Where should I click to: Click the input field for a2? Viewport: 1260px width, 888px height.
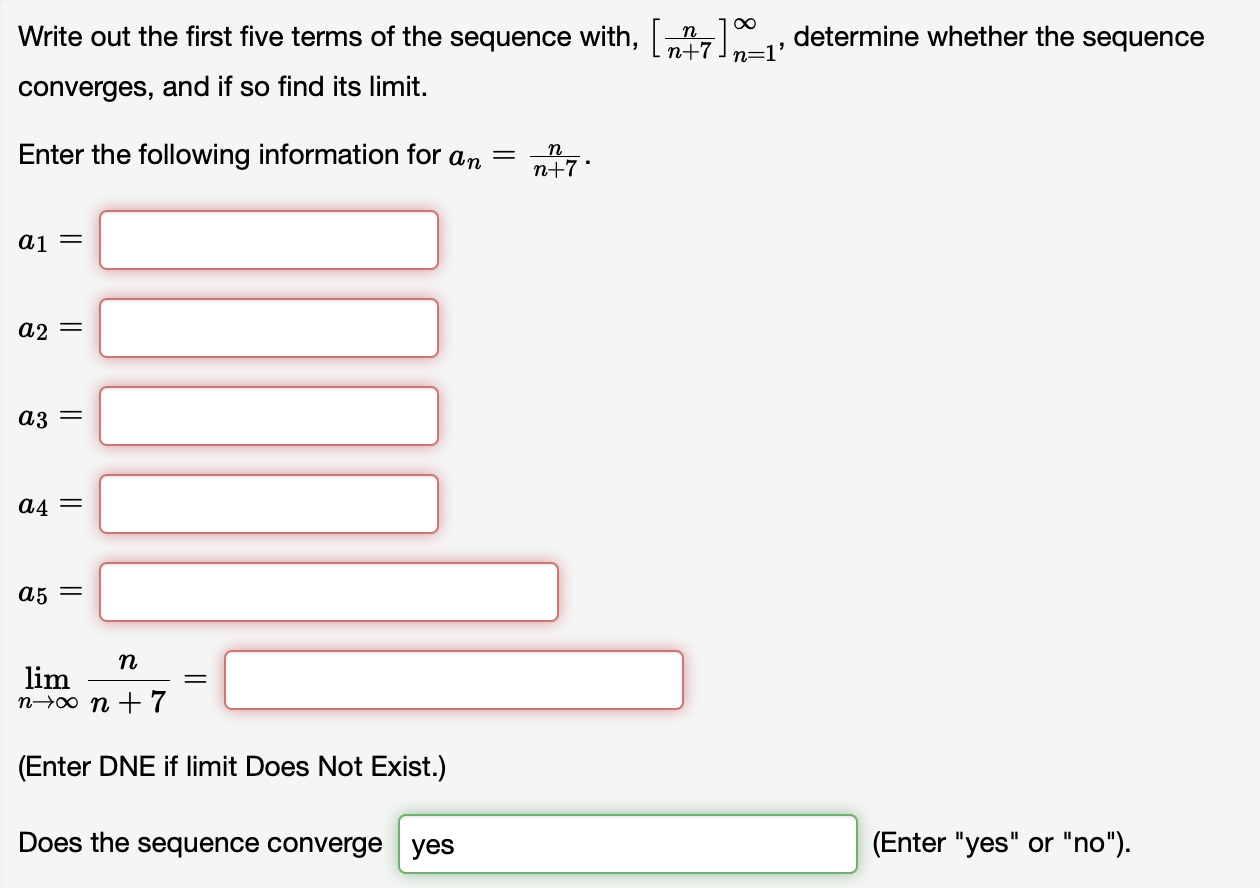coord(268,328)
